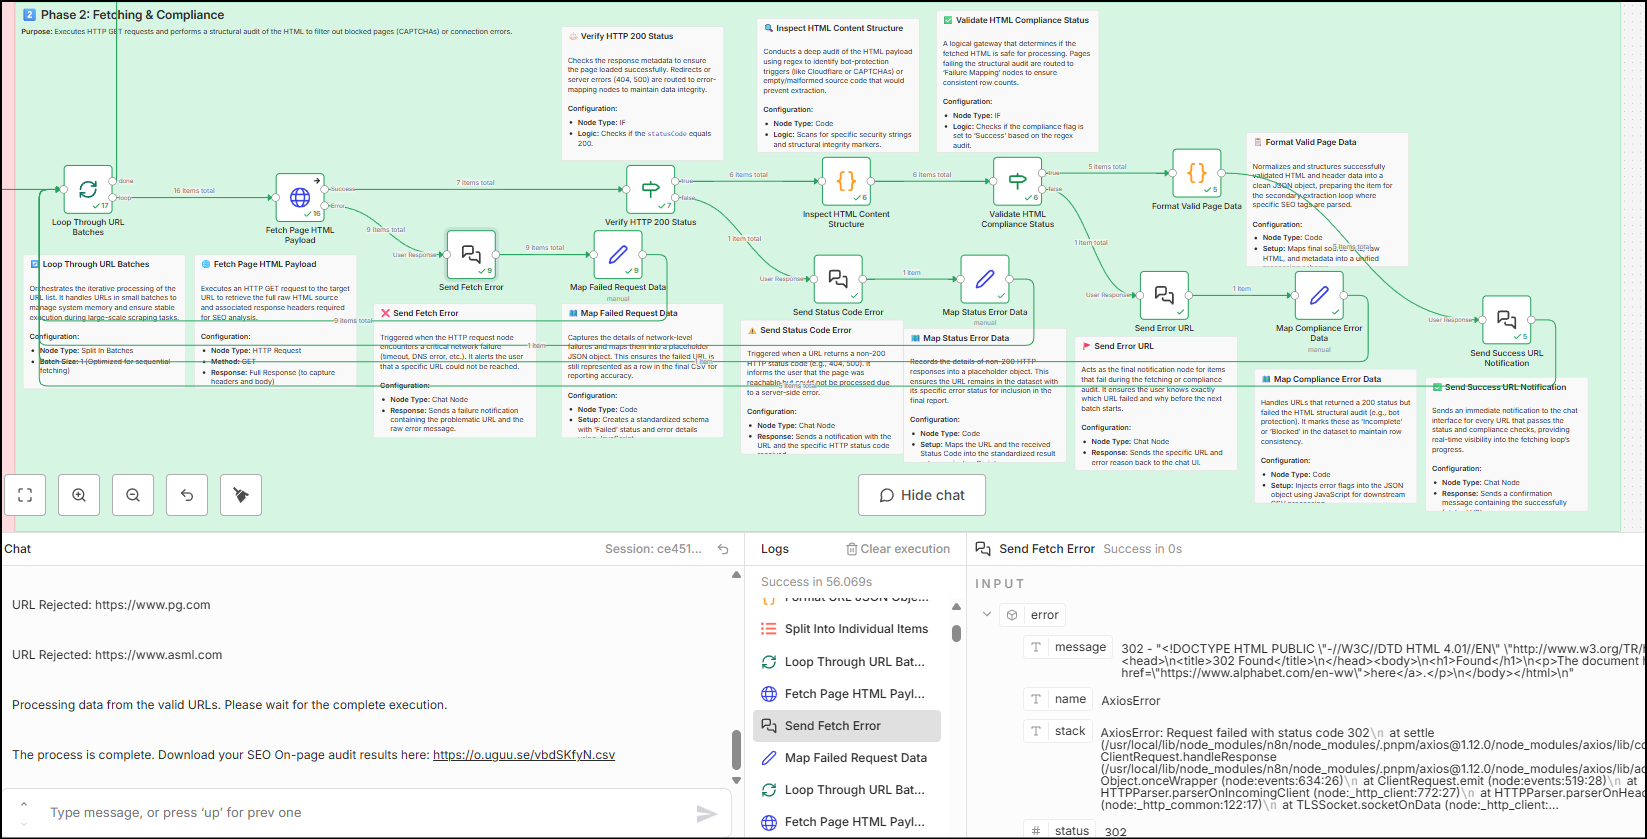Screen dimensions: 1647x839
Task: Select the Verify HTTP 200 Status IF node
Action: coord(650,190)
